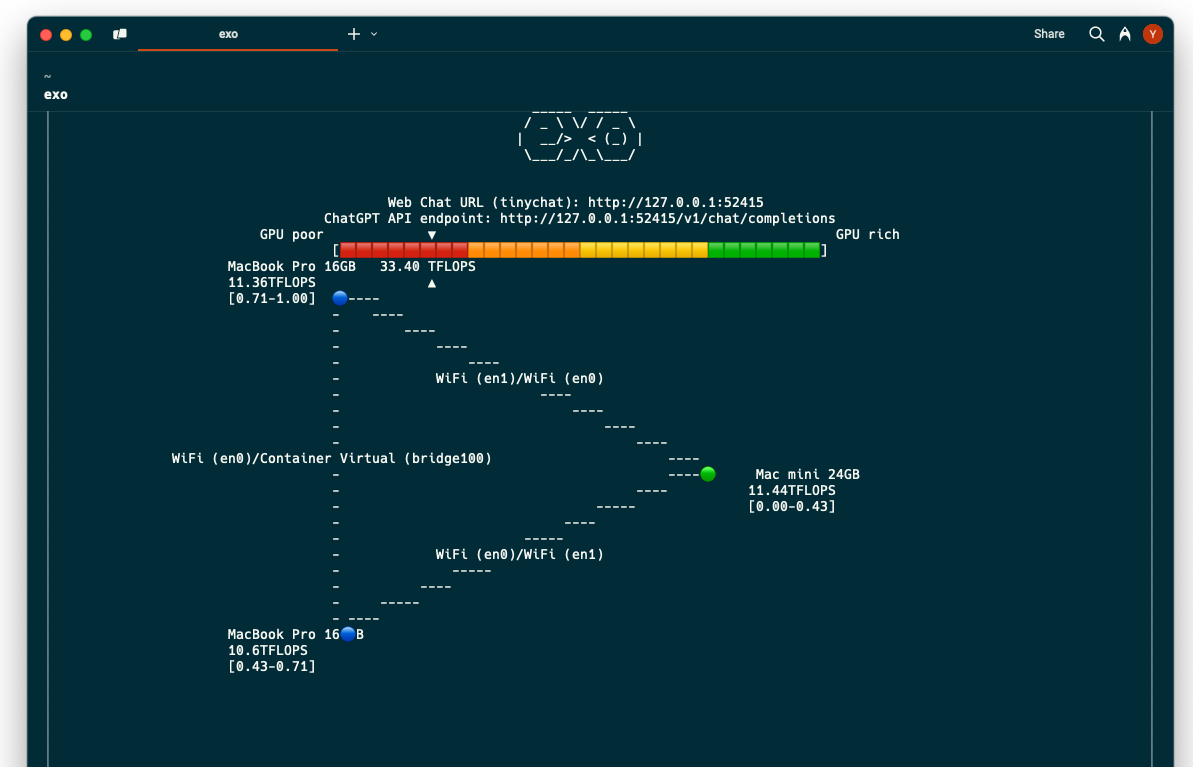The height and width of the screenshot is (767, 1193).
Task: Select the exo tab
Action: click(x=237, y=34)
